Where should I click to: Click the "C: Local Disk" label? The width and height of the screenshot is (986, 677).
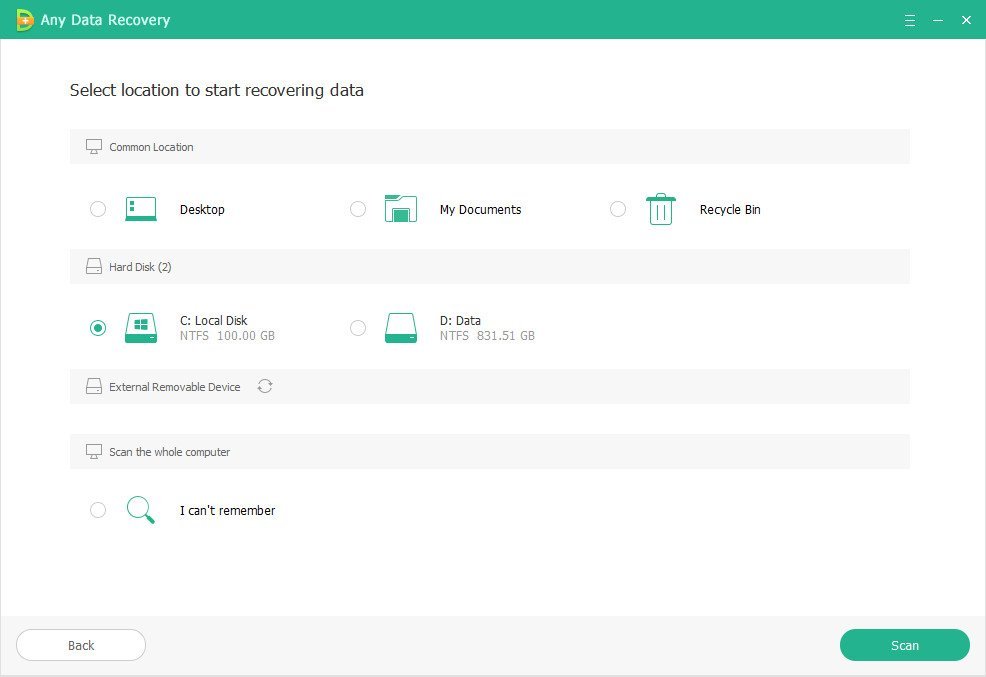[214, 320]
